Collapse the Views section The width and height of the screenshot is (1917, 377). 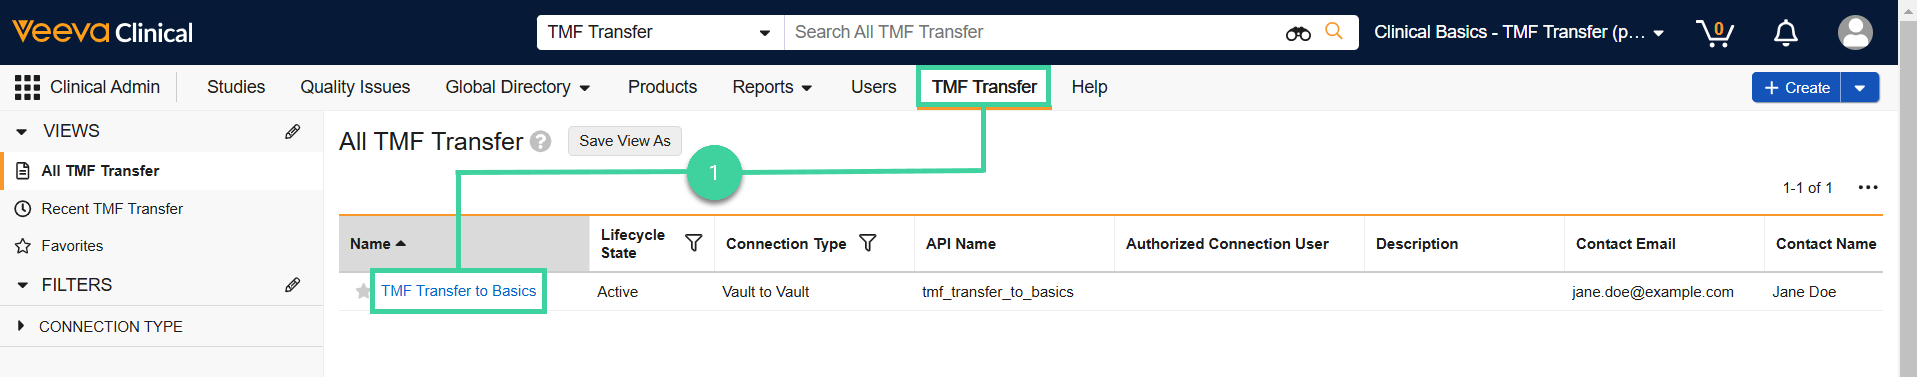point(22,131)
